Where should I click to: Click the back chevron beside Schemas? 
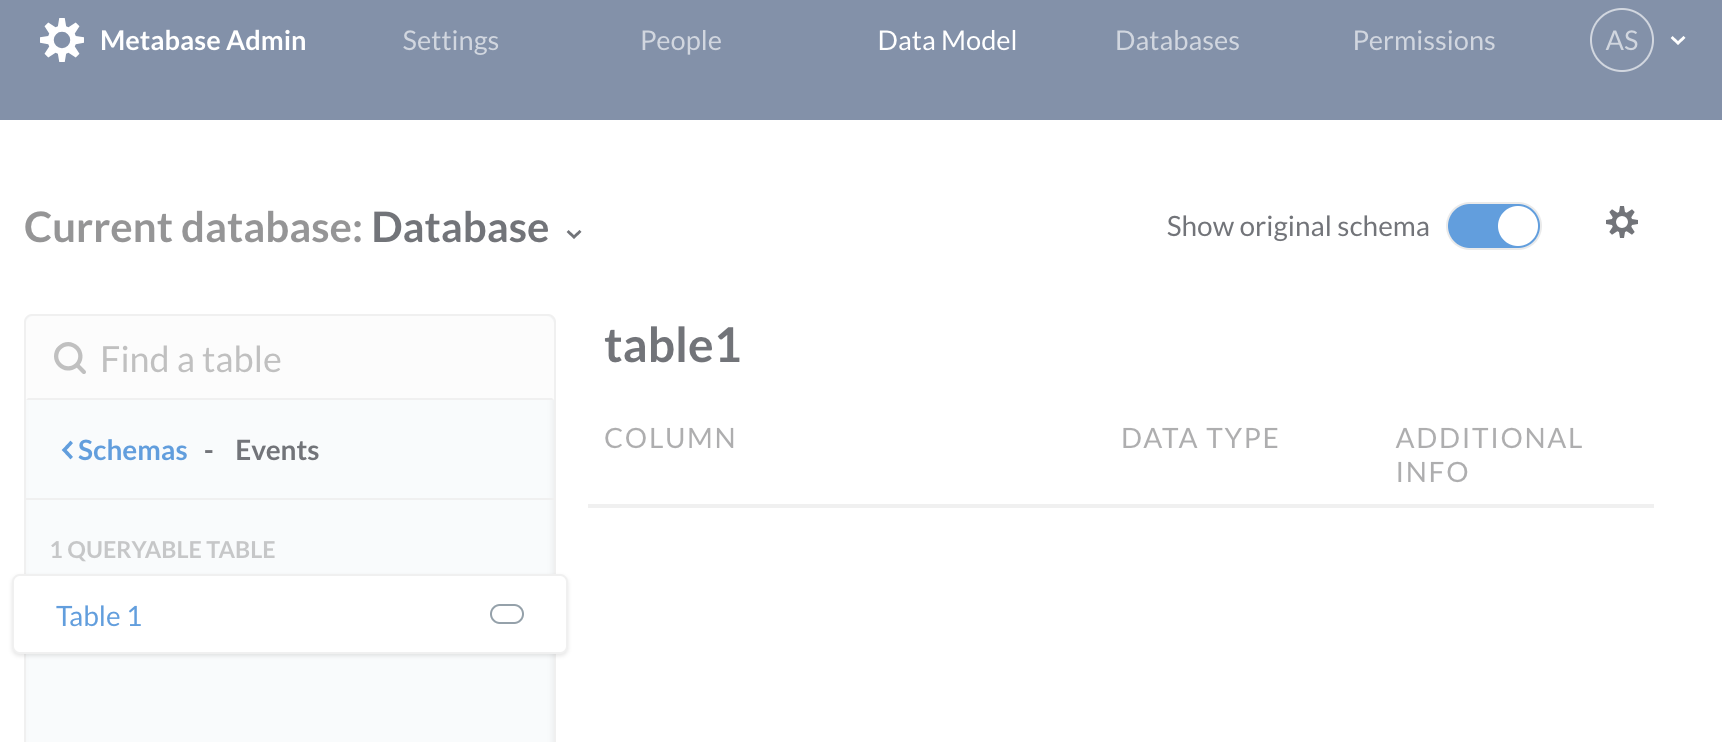coord(67,450)
